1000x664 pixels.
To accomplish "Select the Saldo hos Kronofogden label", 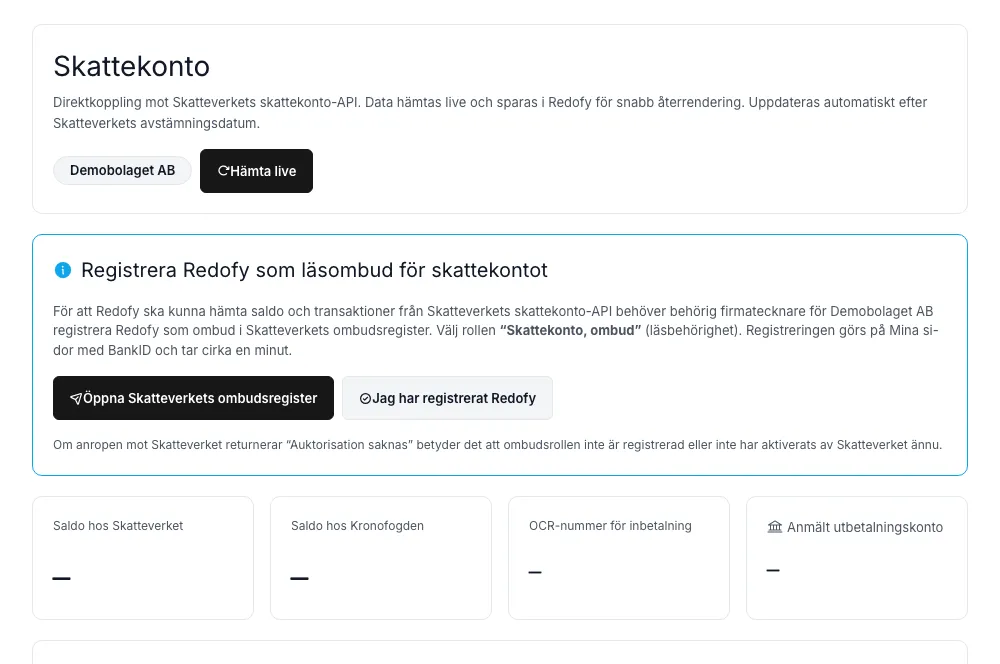I will click(357, 526).
